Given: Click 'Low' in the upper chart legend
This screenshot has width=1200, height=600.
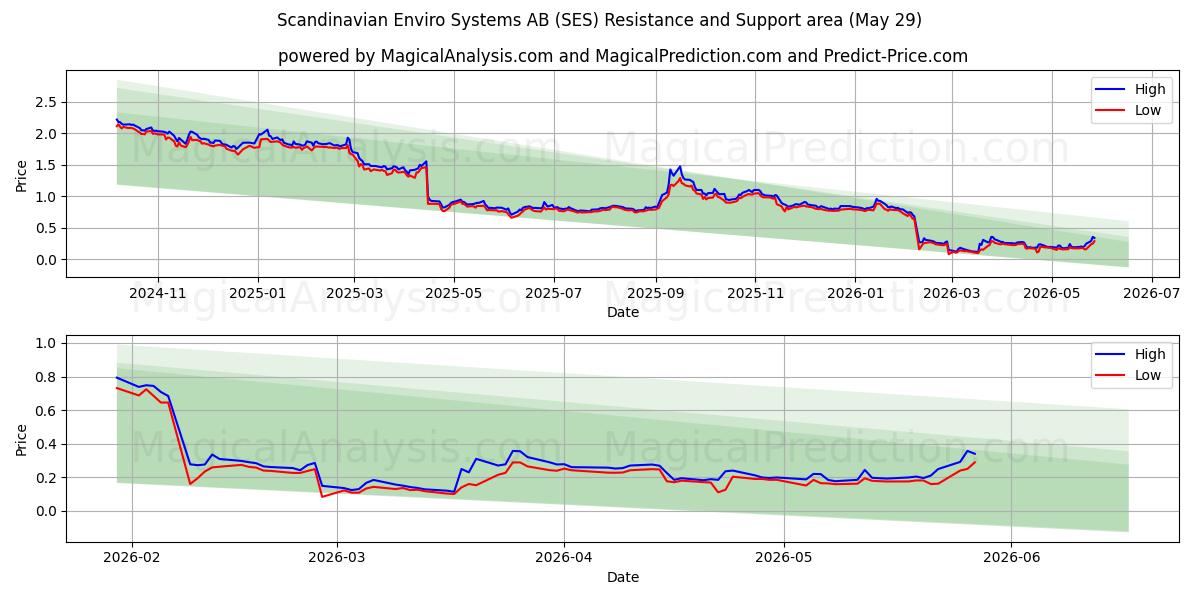Looking at the screenshot, I should 1148,111.
